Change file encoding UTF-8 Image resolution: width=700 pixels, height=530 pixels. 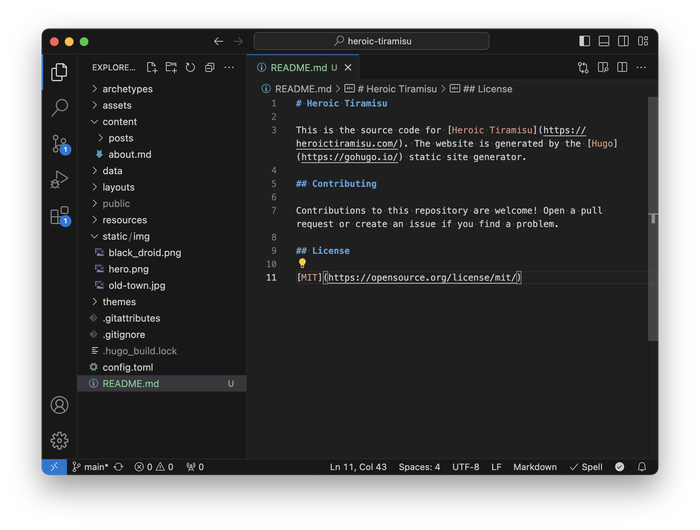pos(466,467)
